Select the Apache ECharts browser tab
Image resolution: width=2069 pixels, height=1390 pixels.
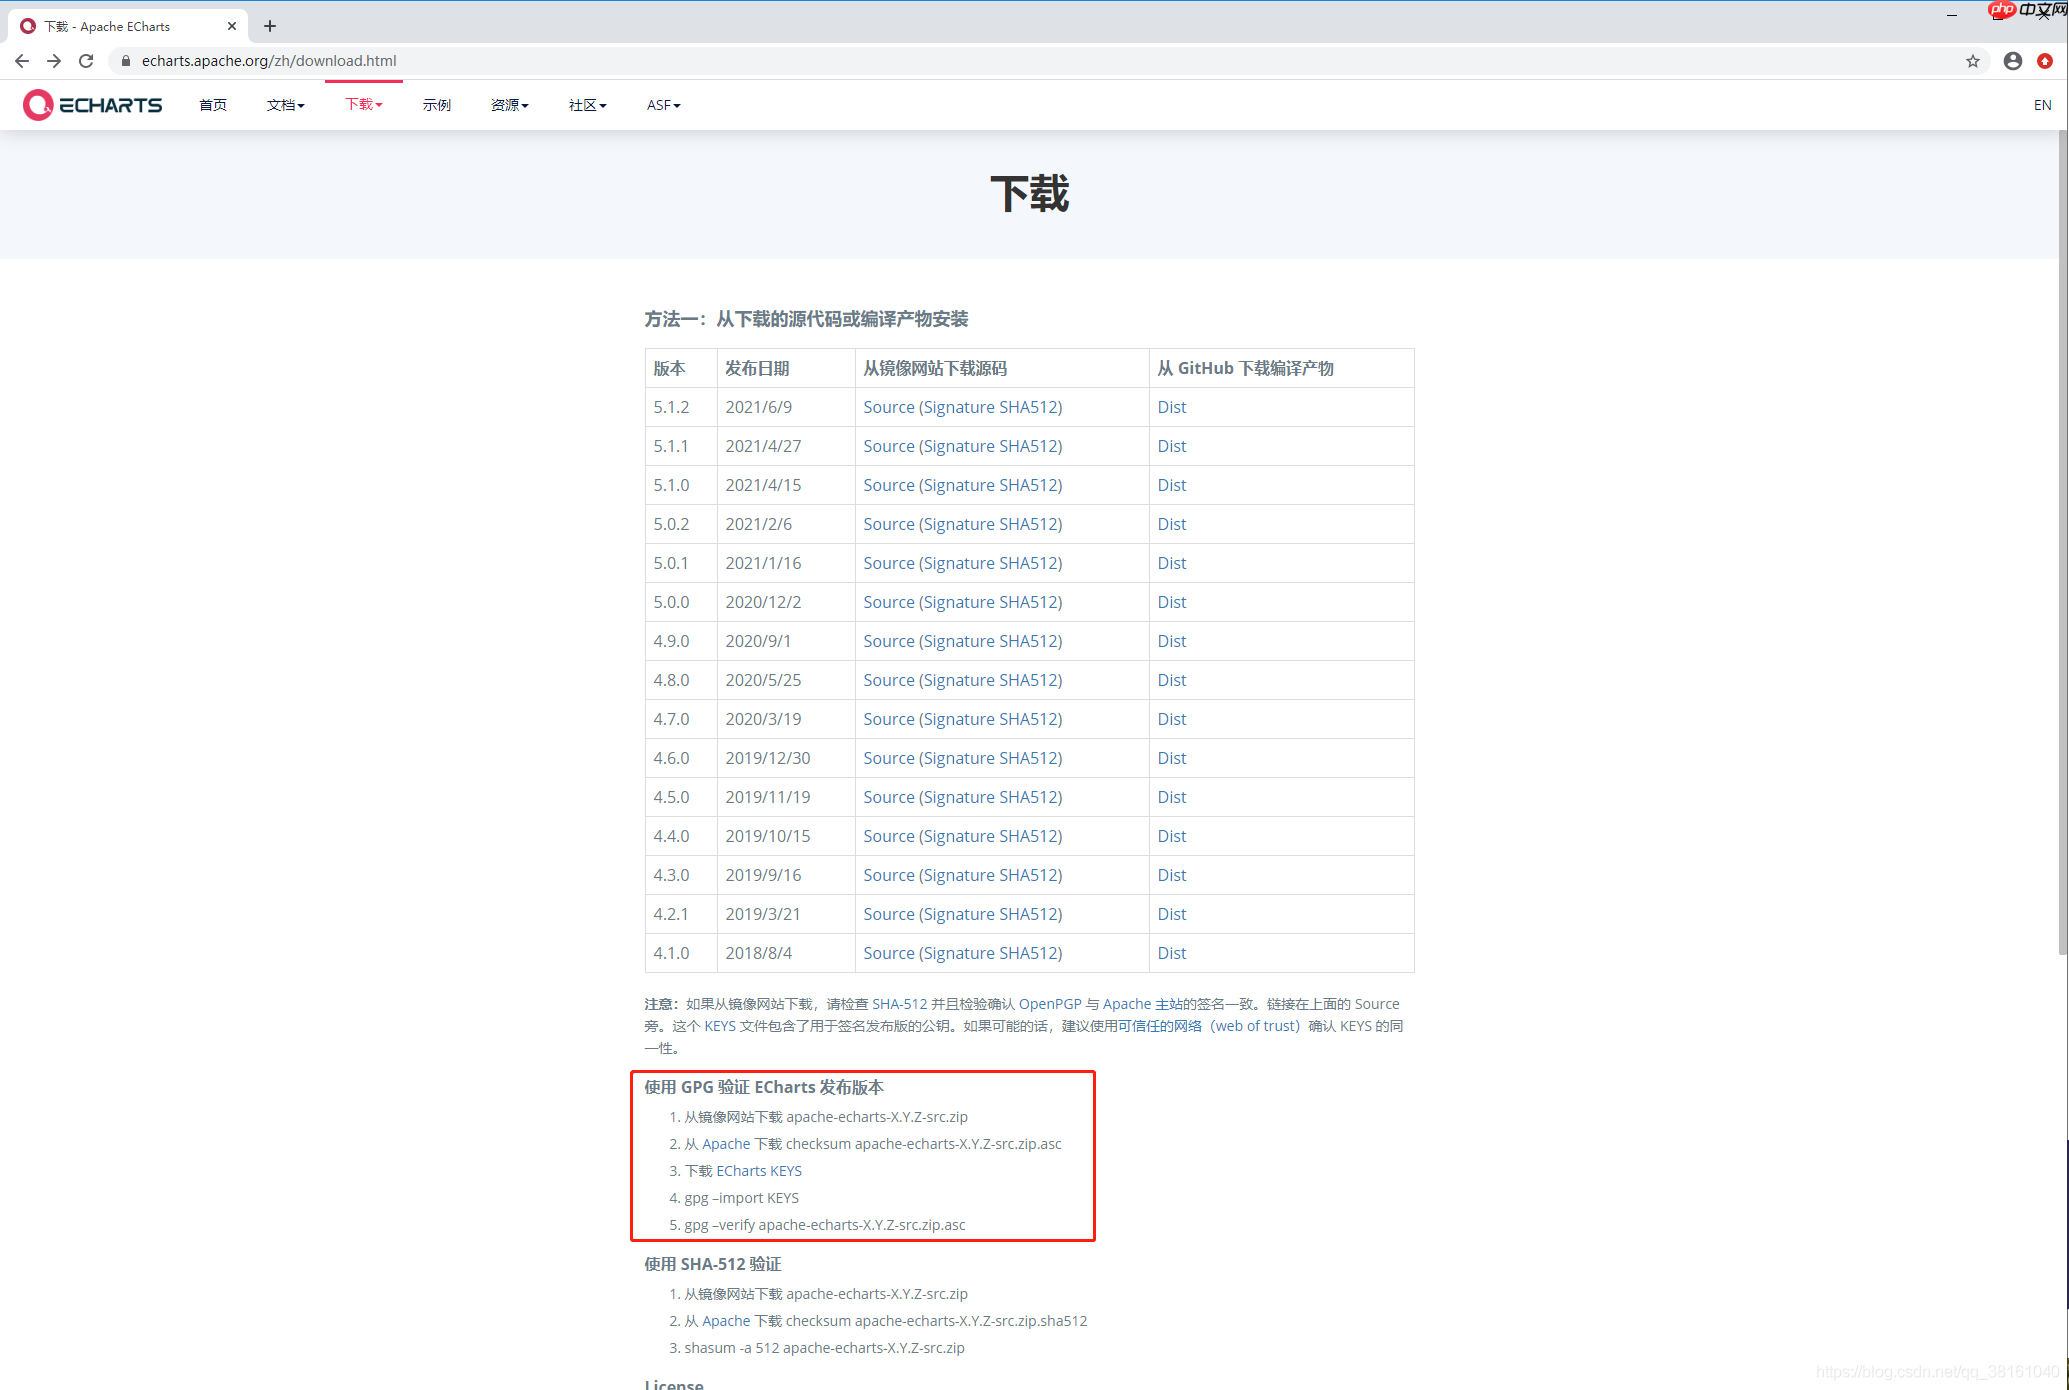128,26
